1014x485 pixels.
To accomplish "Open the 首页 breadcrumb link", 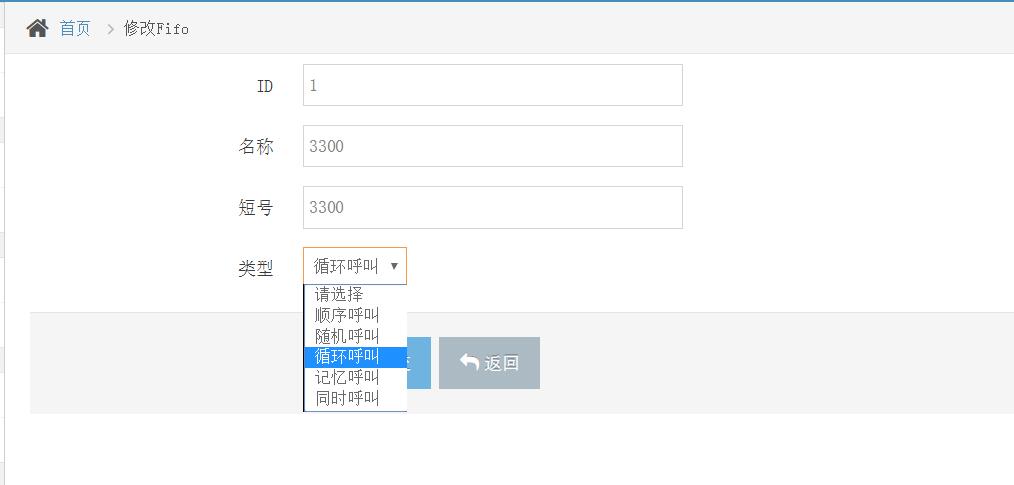I will tap(75, 28).
